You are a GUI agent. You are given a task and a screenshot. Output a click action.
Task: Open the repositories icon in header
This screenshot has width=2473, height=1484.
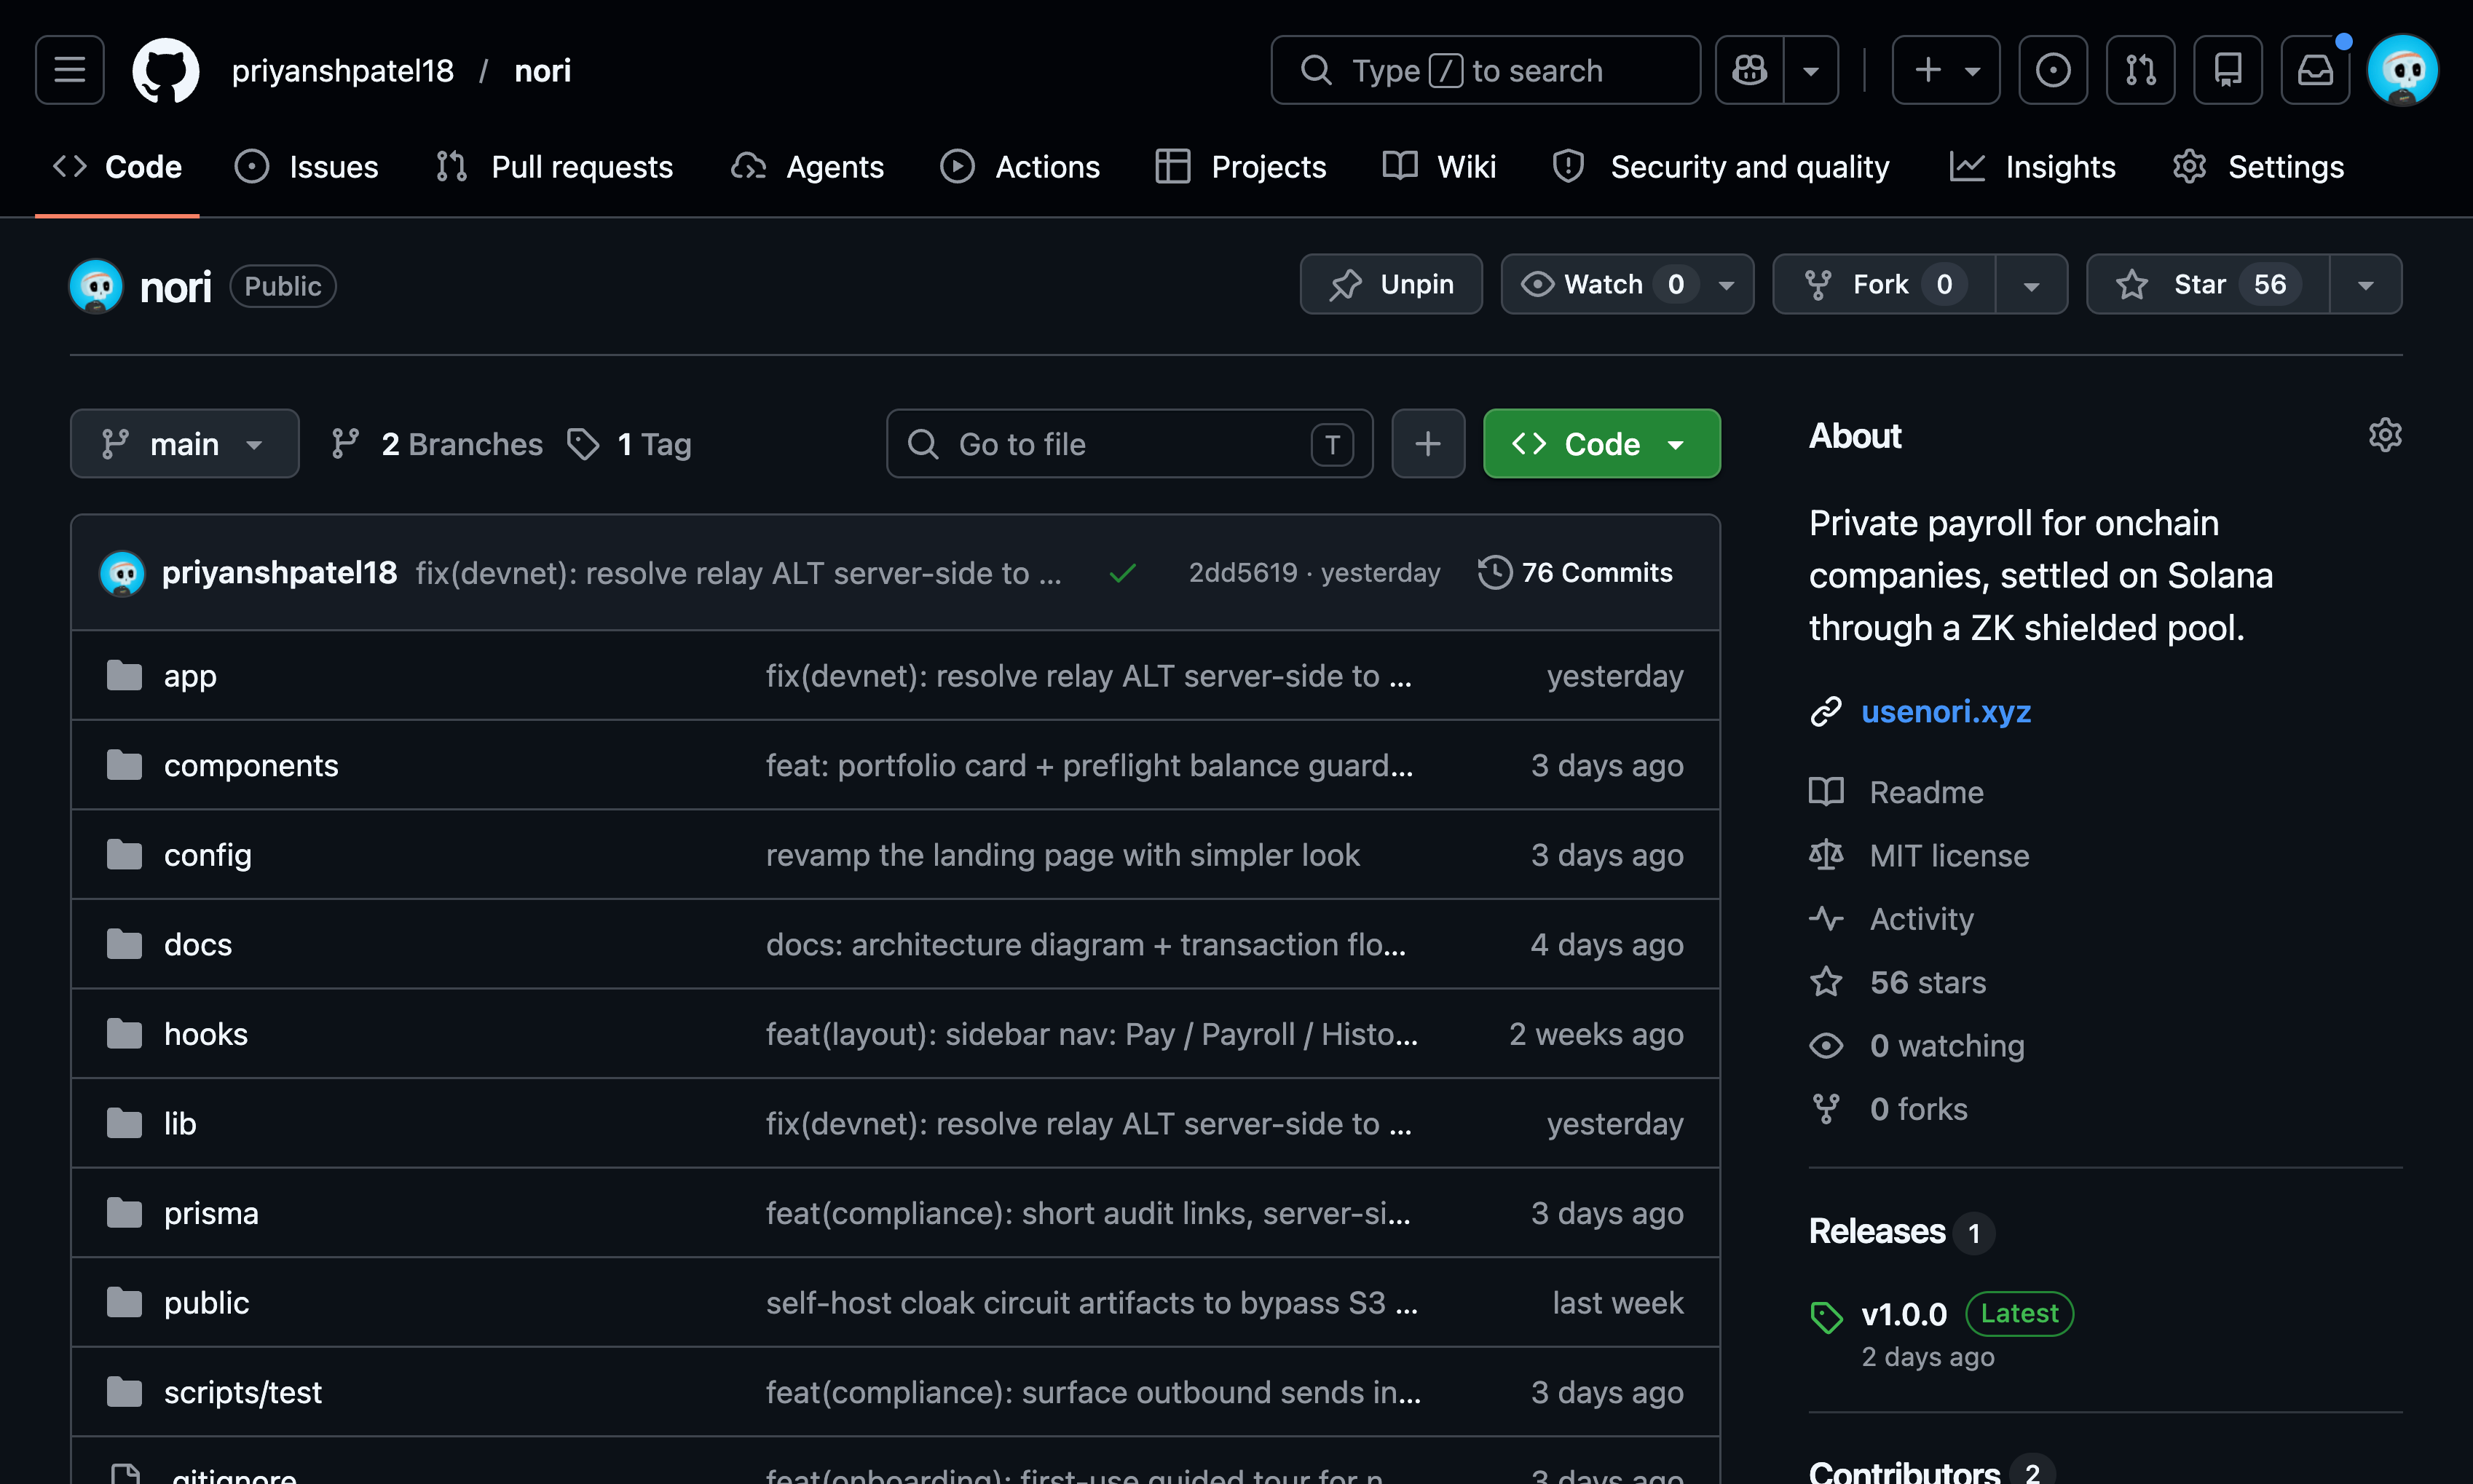[2228, 70]
